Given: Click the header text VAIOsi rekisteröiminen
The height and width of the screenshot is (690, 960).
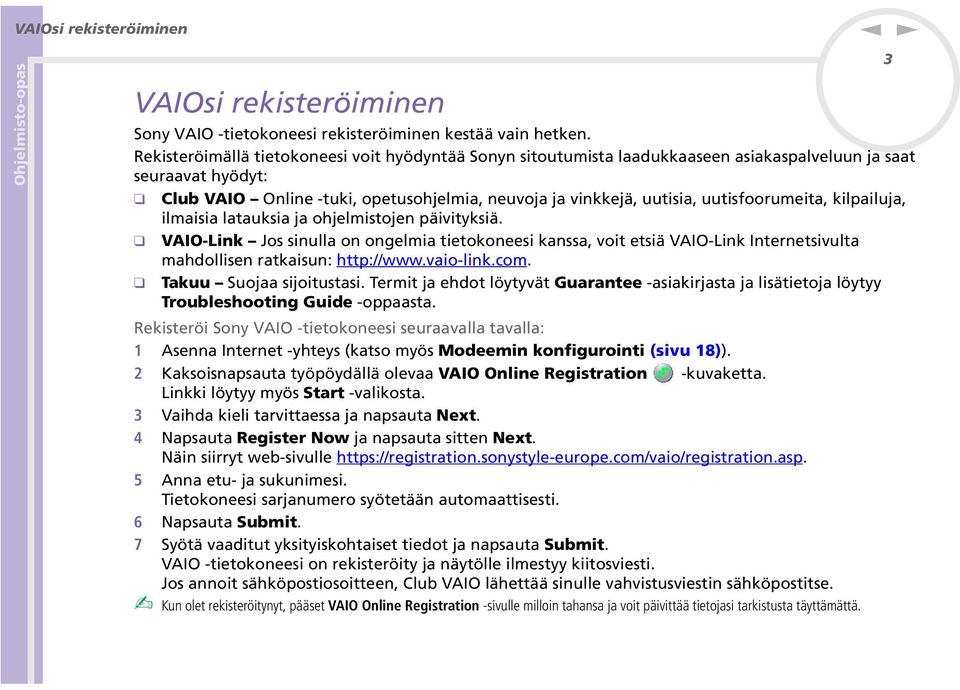Looking at the screenshot, I should tap(101, 29).
